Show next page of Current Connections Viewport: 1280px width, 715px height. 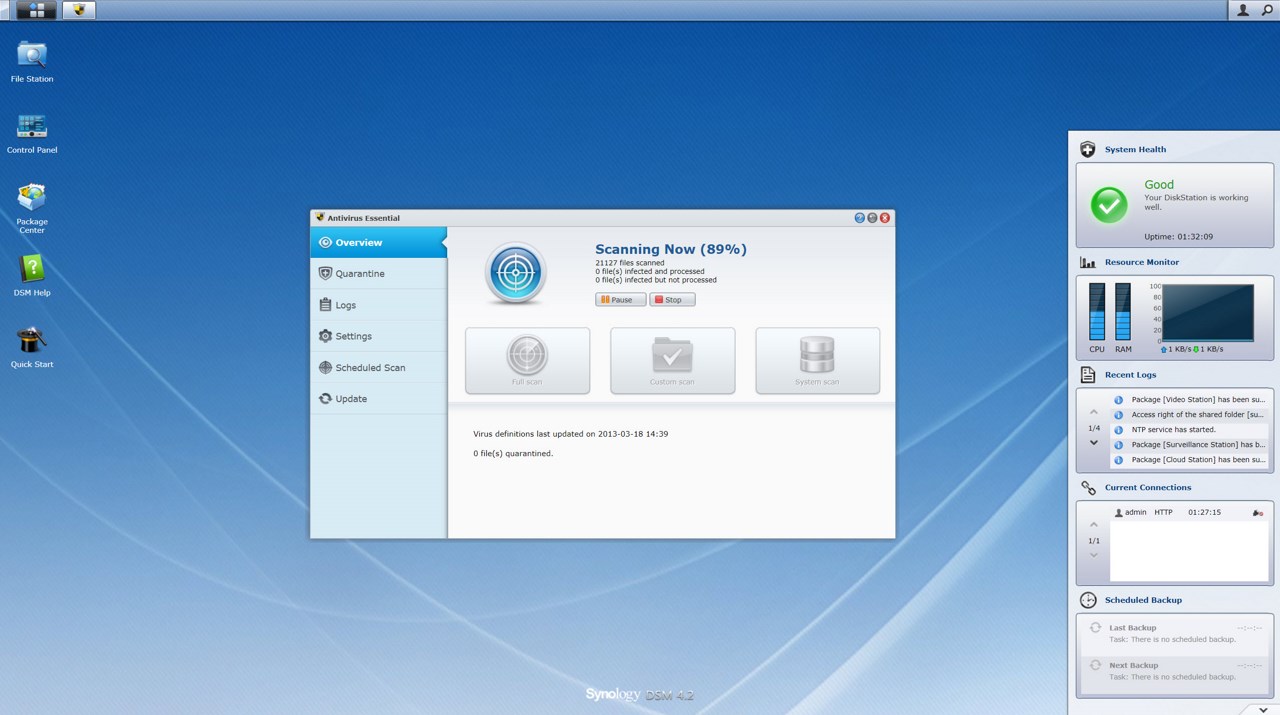[1094, 555]
